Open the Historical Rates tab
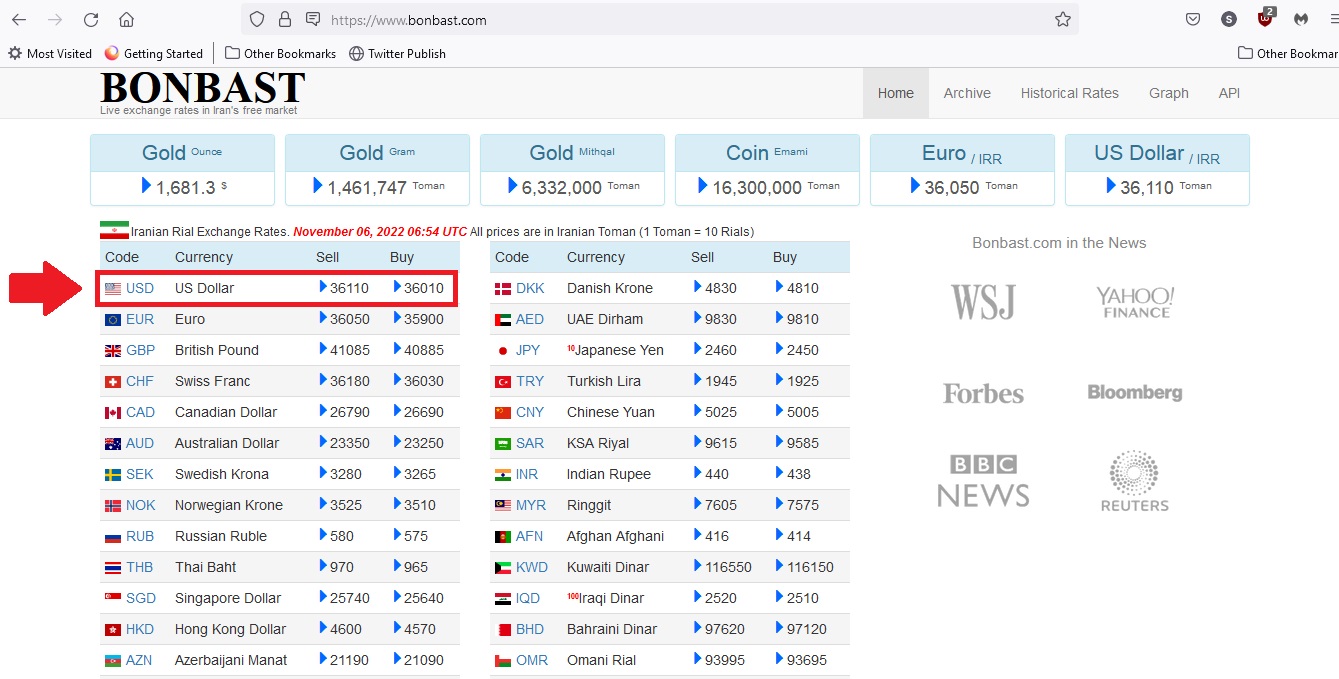Image resolution: width=1339 pixels, height=679 pixels. 1070,93
